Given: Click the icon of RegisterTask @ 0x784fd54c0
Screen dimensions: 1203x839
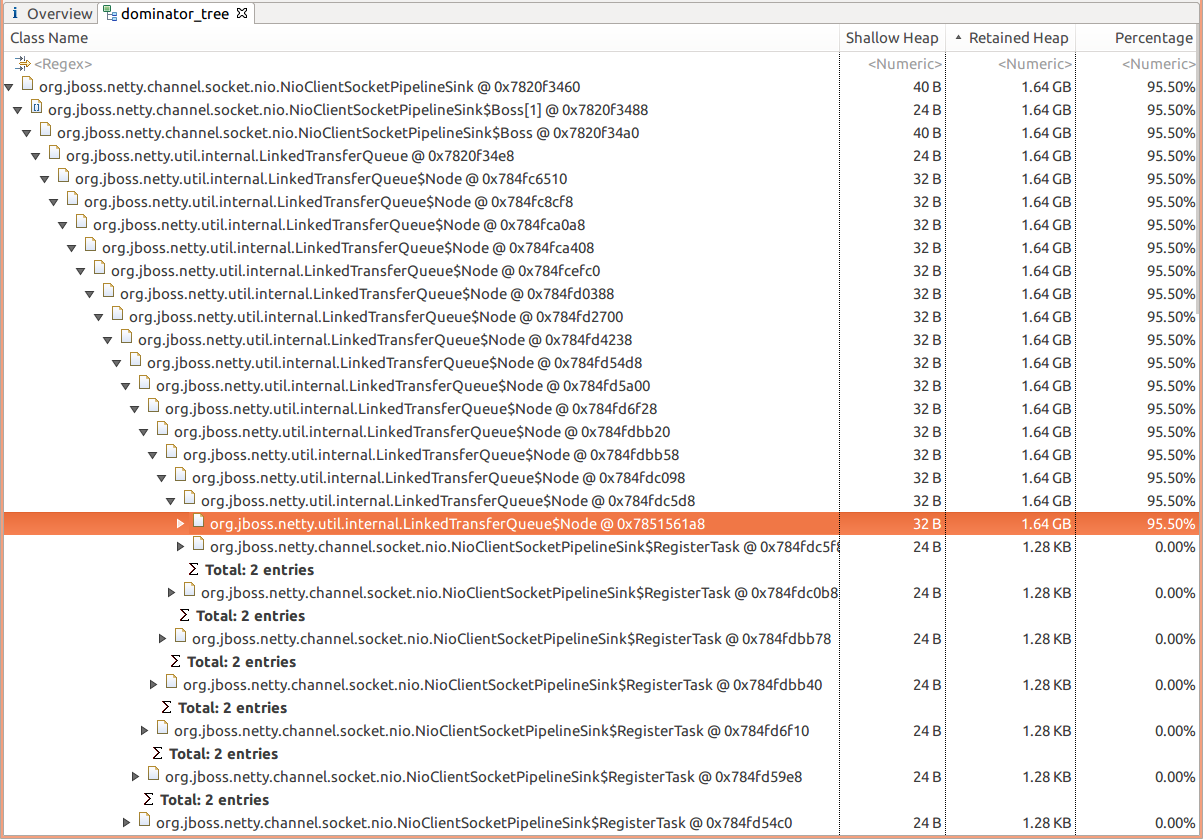Looking at the screenshot, I should point(144,822).
